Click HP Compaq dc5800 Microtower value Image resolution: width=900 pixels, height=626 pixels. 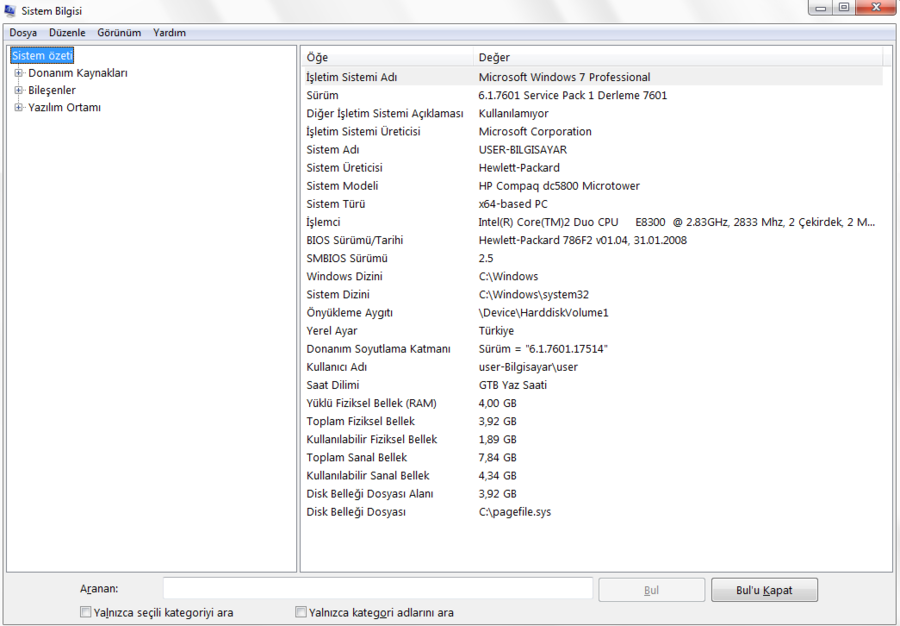click(559, 186)
